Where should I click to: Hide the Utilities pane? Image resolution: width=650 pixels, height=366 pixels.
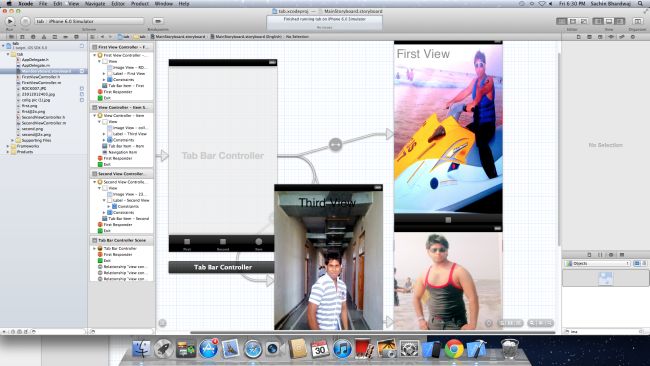click(x=620, y=21)
